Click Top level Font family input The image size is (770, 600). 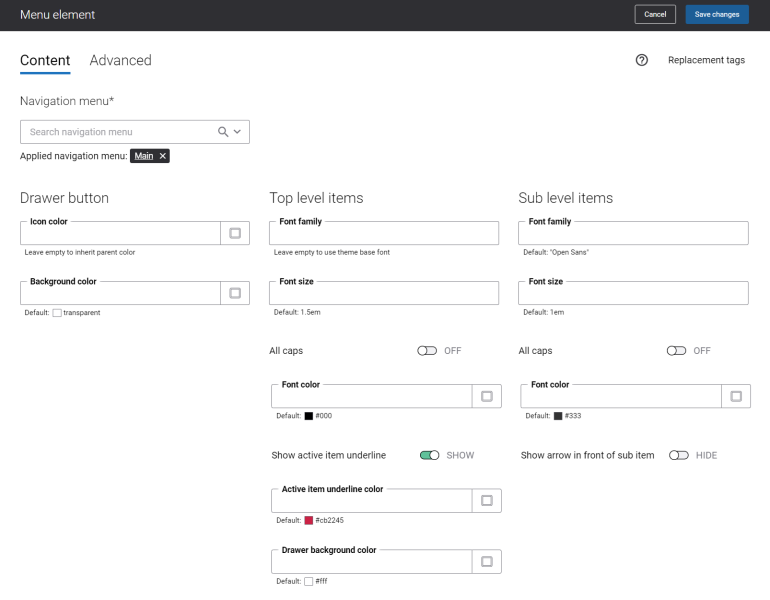coord(384,234)
